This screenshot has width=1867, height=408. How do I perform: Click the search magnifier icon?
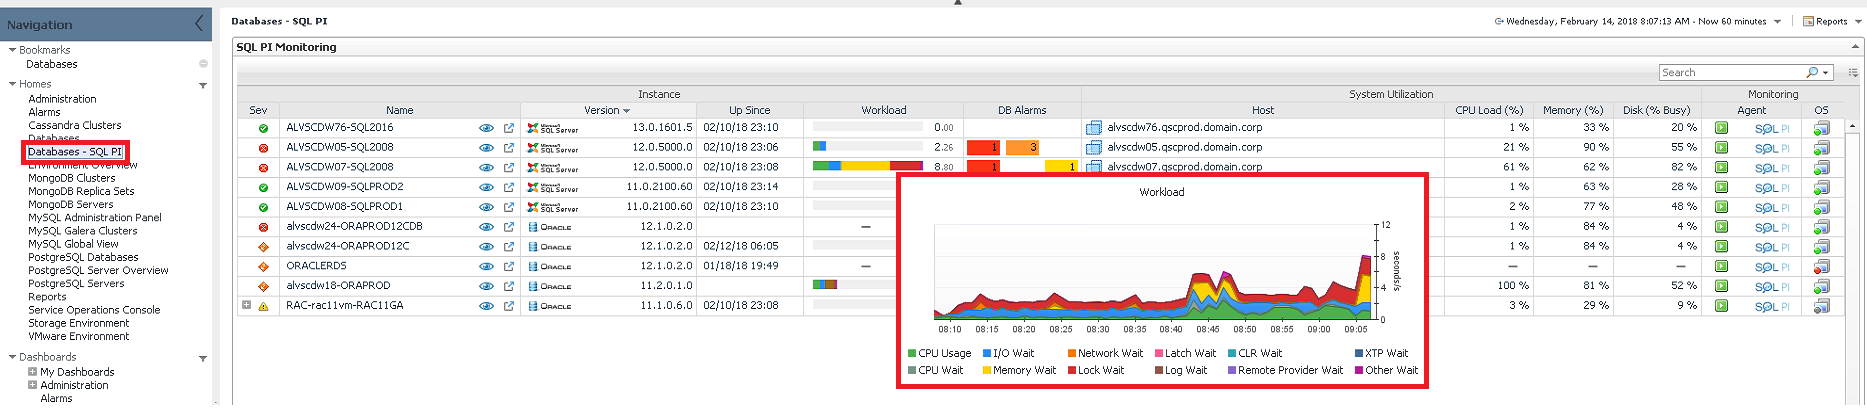pos(1812,73)
